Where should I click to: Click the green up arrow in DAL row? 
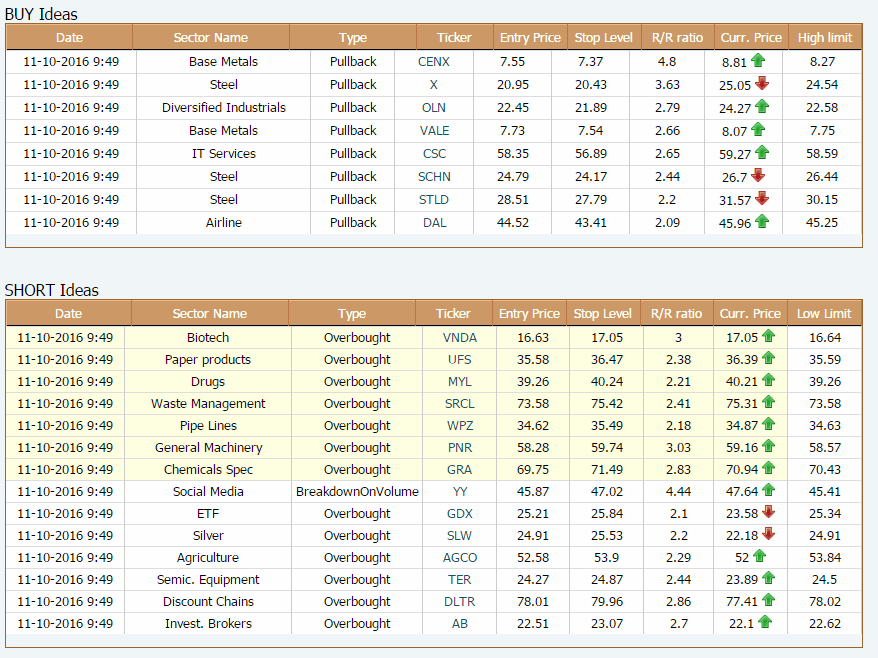(x=762, y=221)
